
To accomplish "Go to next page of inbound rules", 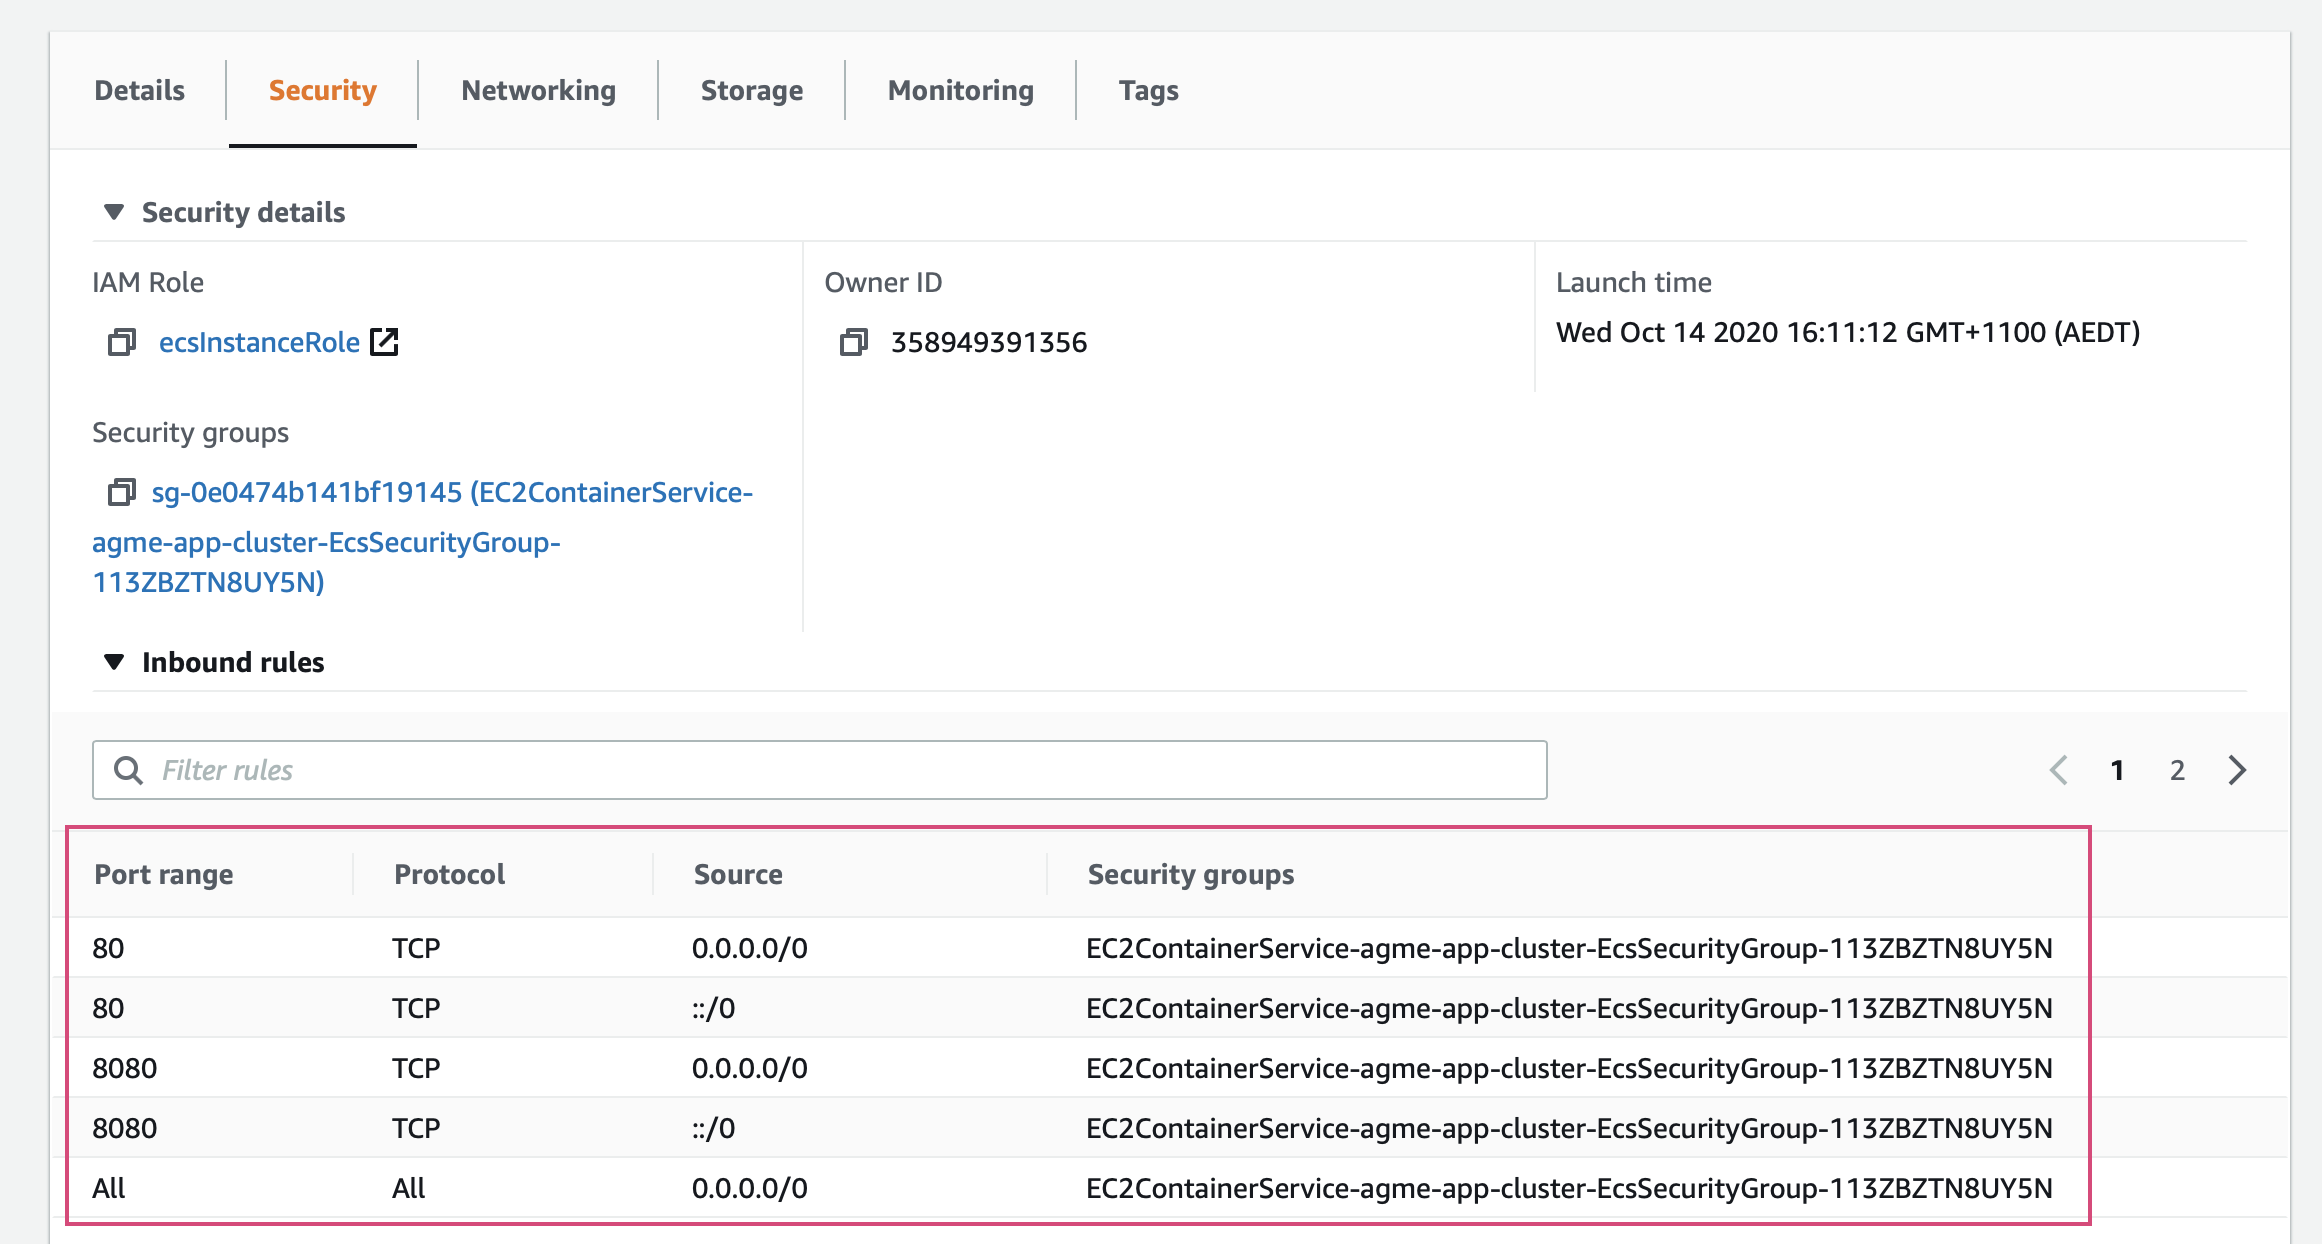I will (x=2237, y=770).
